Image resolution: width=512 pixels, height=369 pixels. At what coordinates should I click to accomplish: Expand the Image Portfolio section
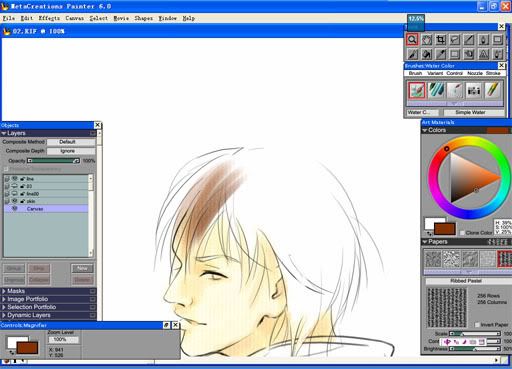point(4,299)
